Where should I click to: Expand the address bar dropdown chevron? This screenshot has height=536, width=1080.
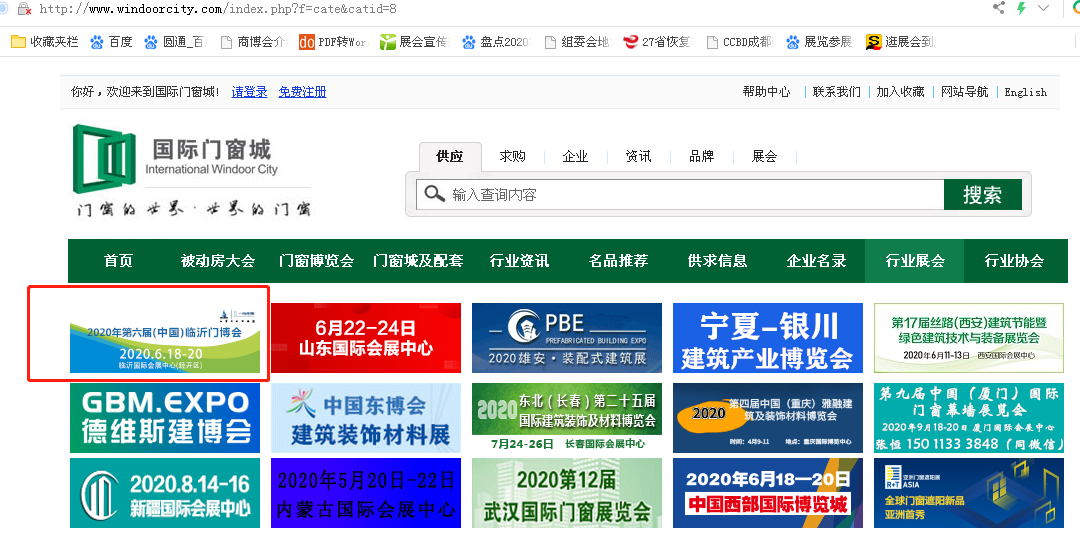(1043, 8)
